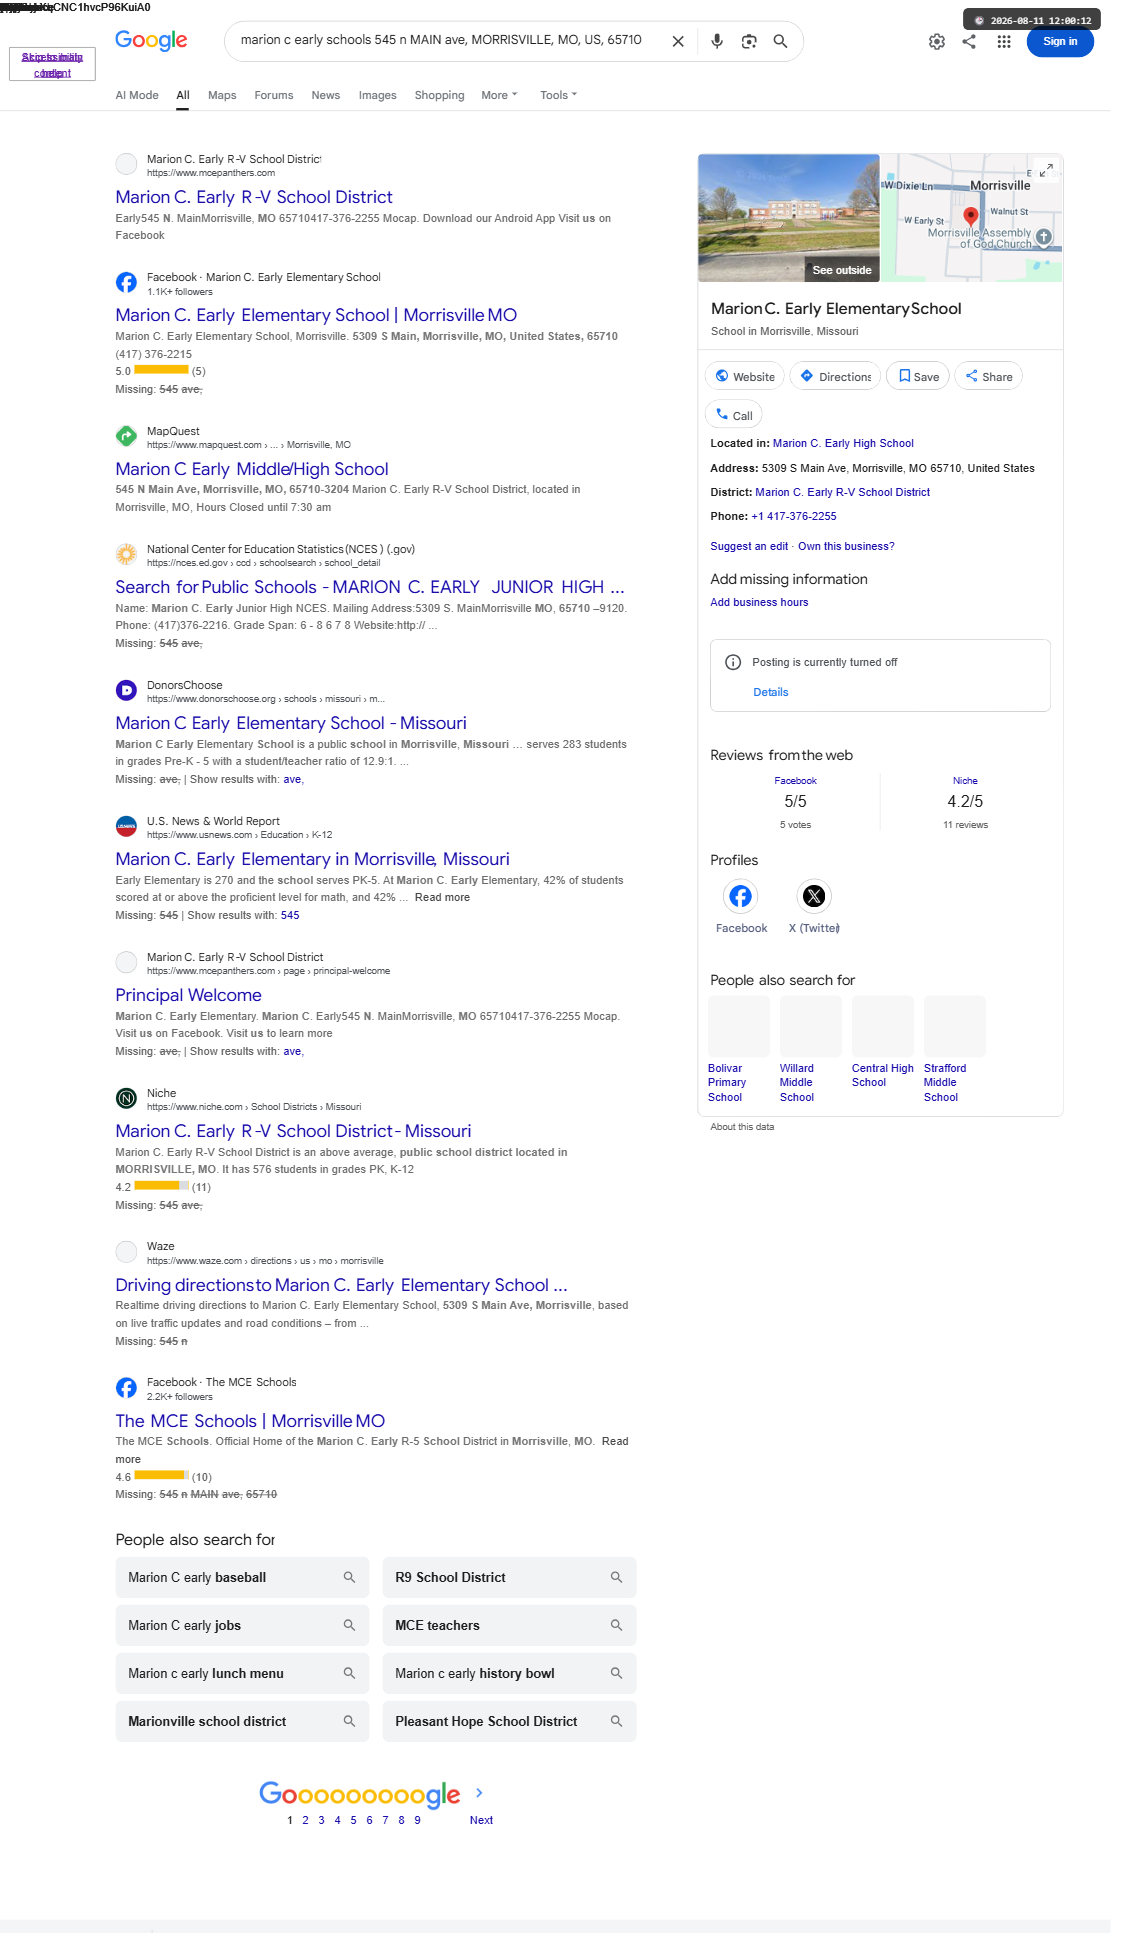
Task: Open Principal Welcome result
Action: pyautogui.click(x=188, y=995)
